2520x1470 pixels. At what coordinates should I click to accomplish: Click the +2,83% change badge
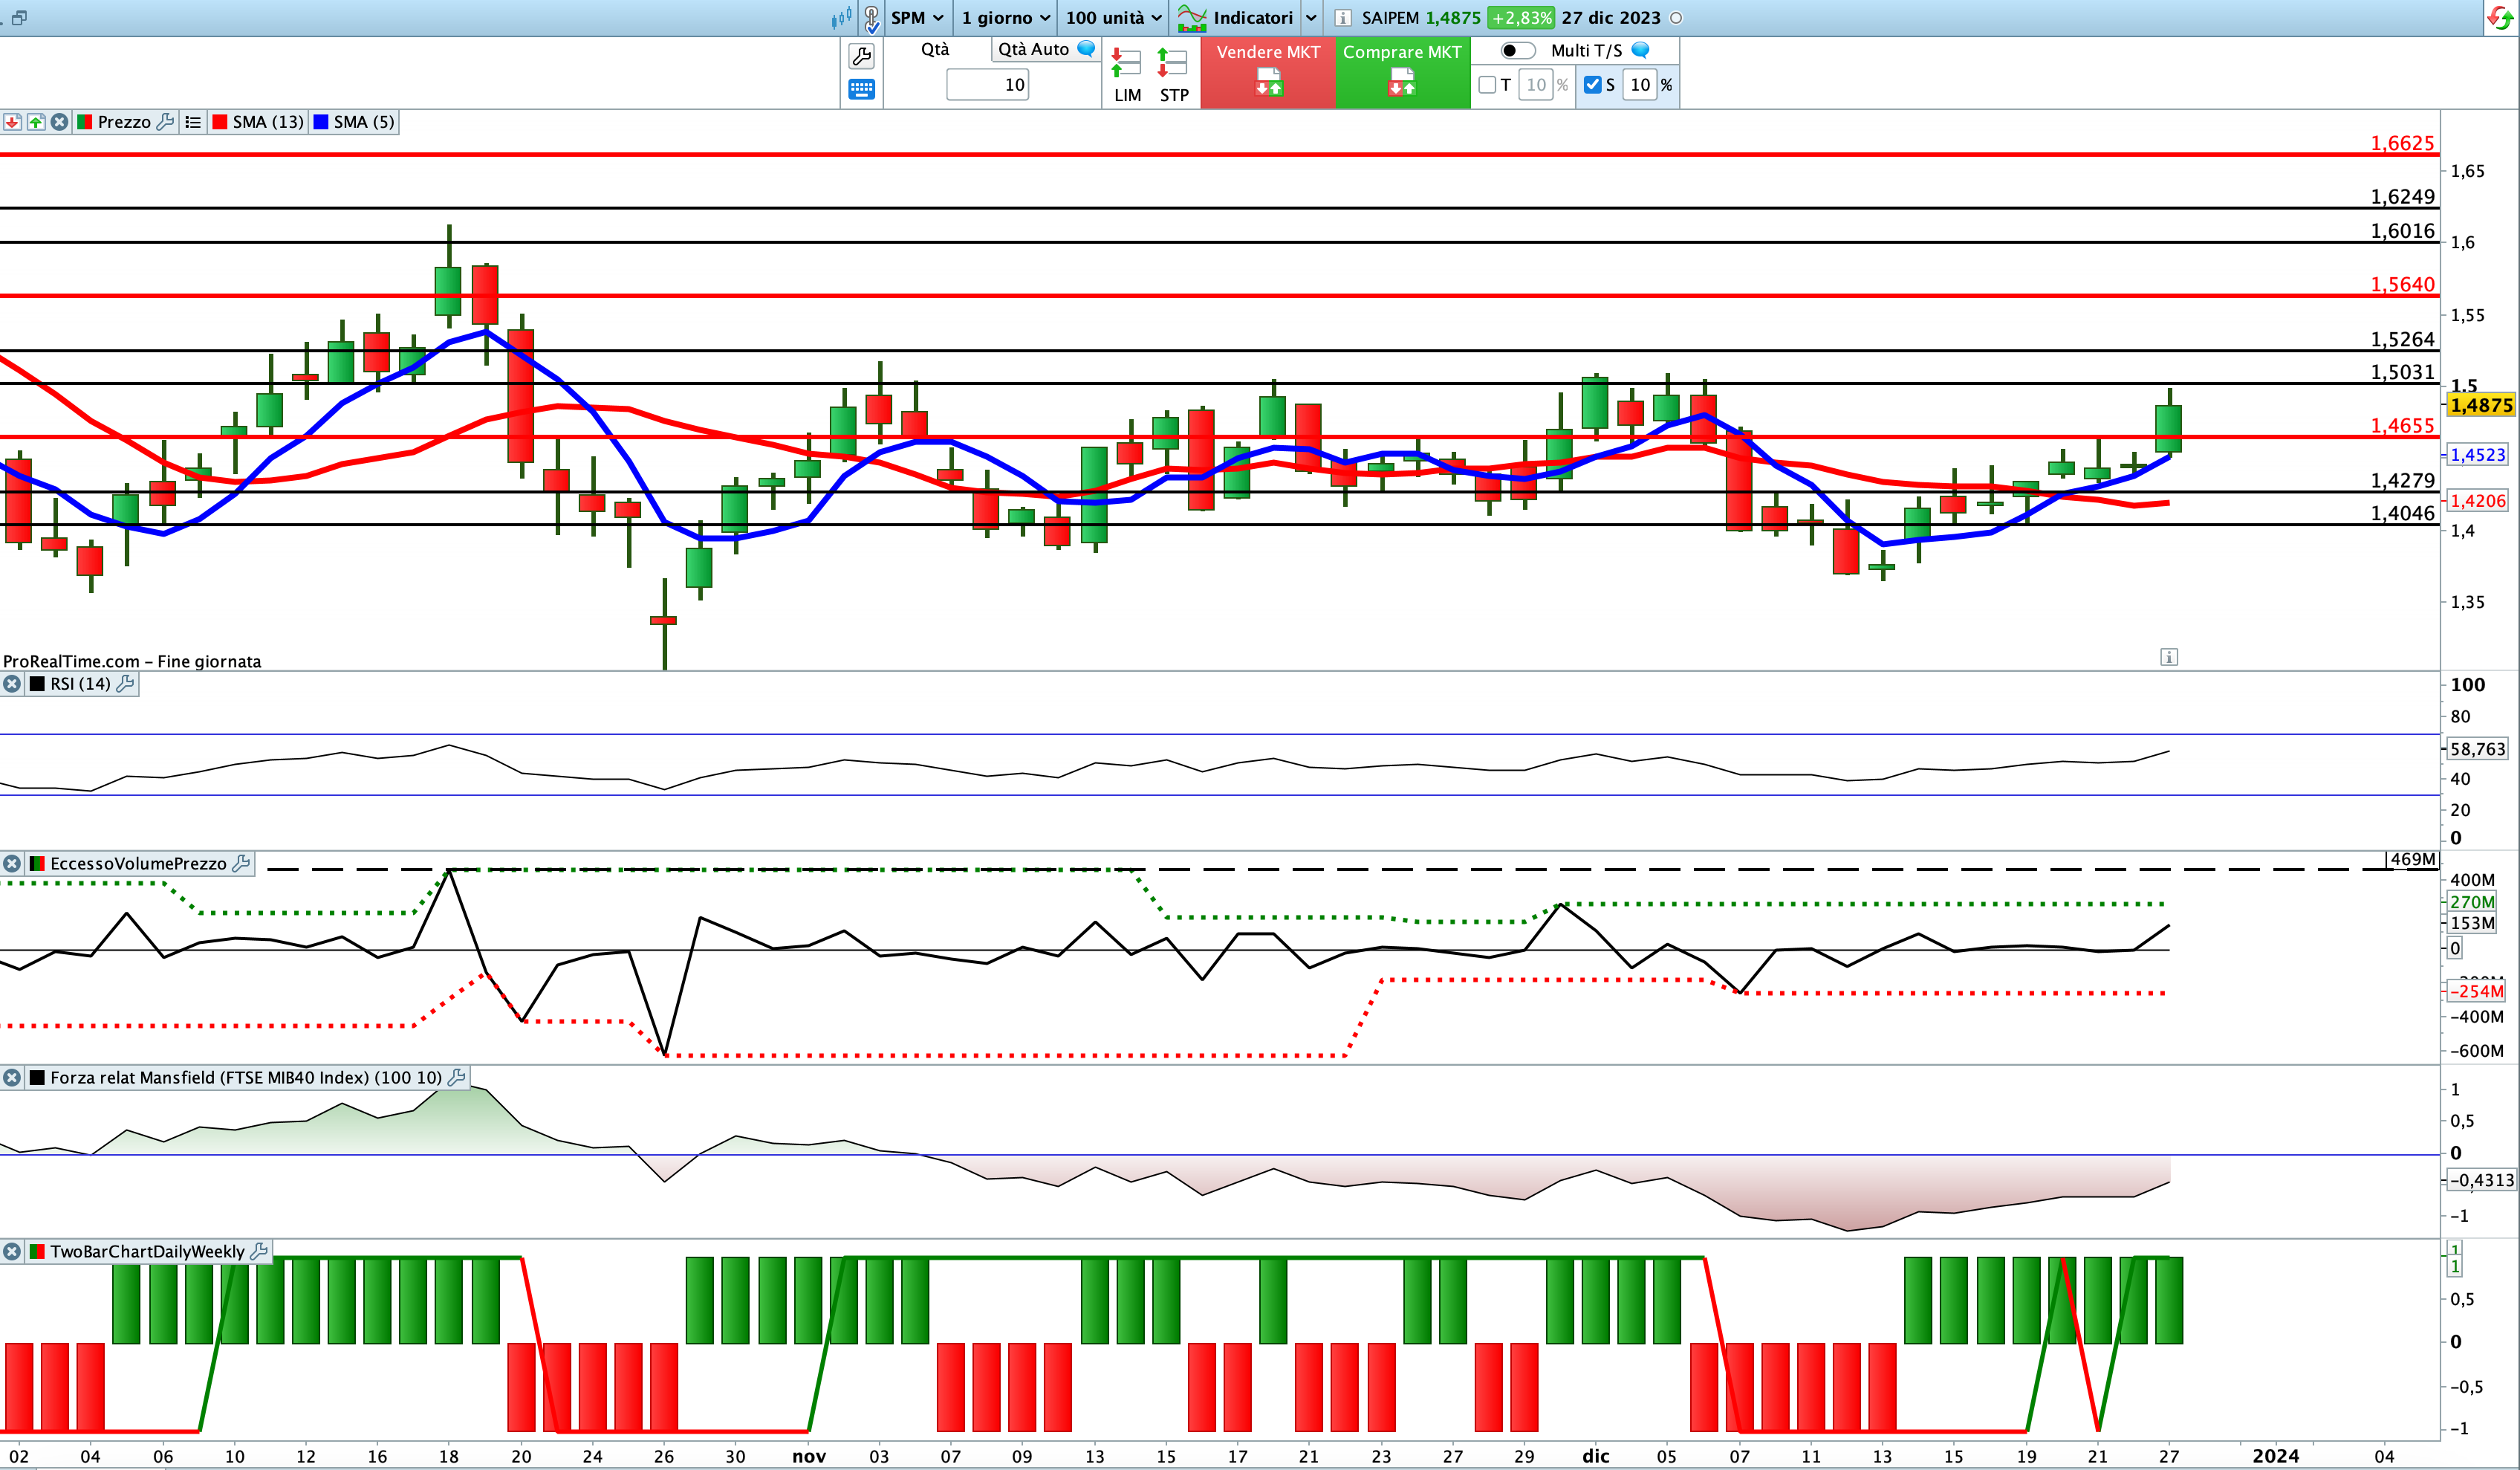(x=1521, y=18)
